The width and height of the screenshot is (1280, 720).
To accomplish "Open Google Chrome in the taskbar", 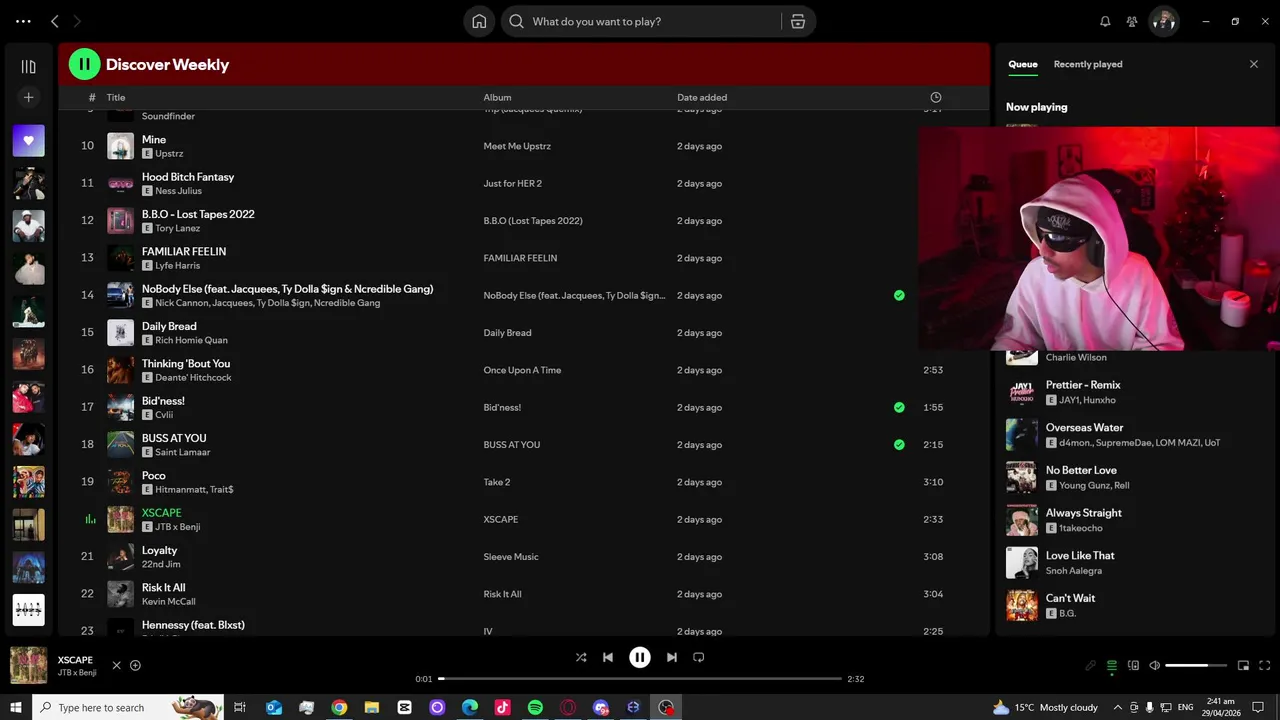I will click(x=339, y=707).
